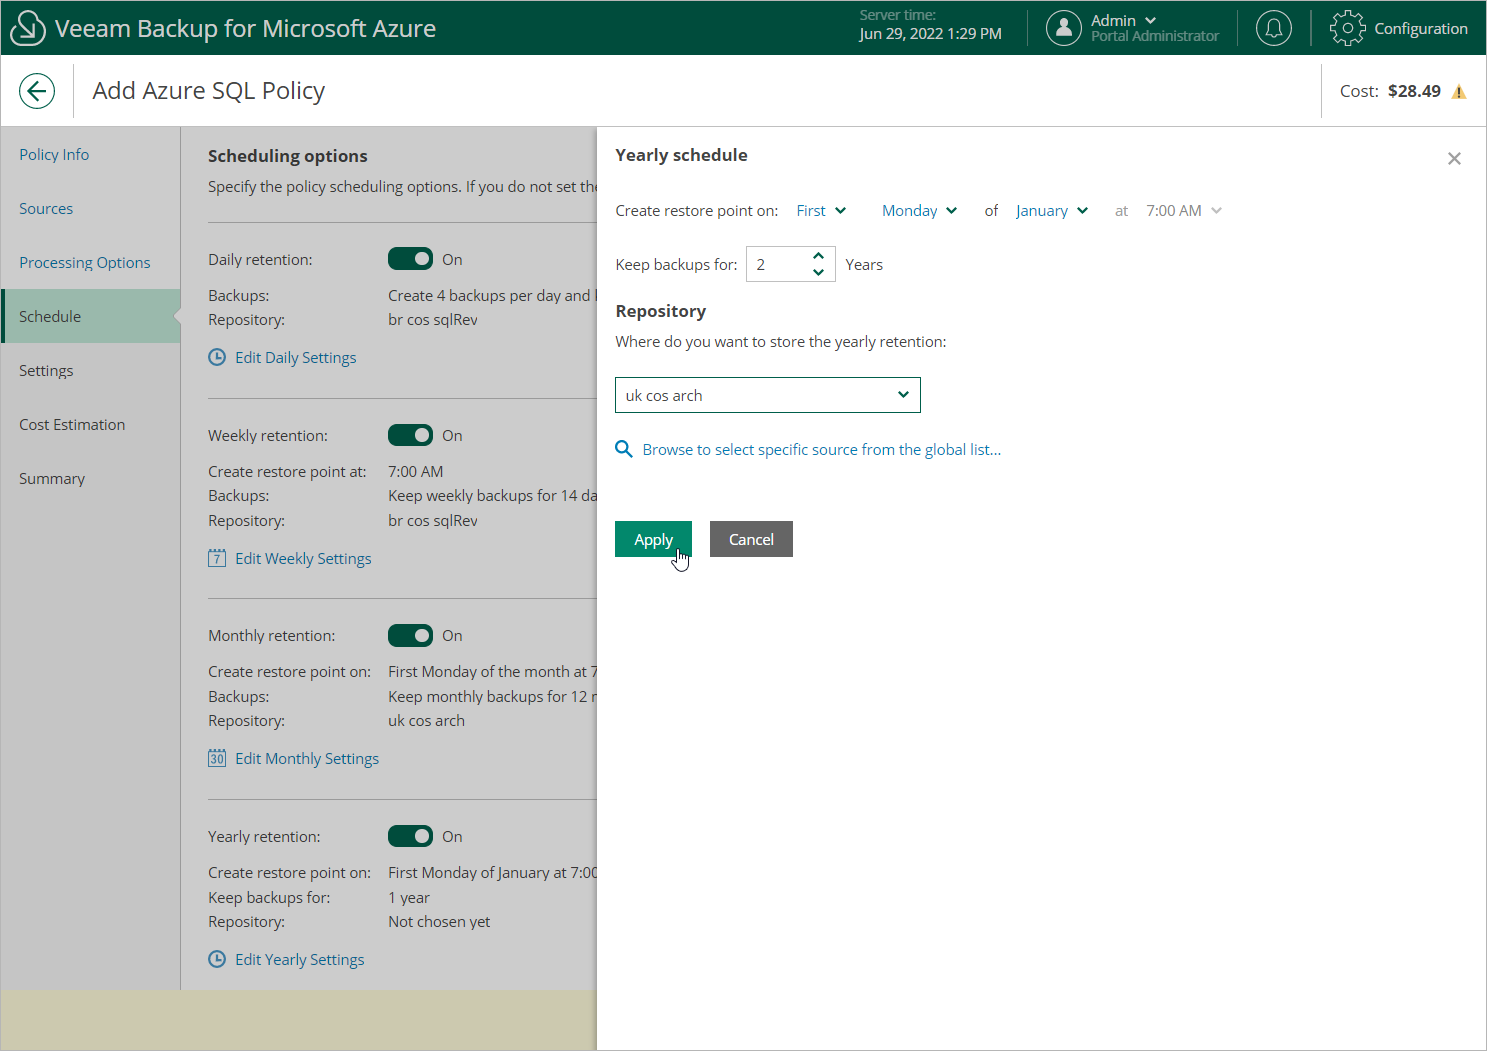Viewport: 1487px width, 1051px height.
Task: Click the cost warning triangle icon
Action: 1459,92
